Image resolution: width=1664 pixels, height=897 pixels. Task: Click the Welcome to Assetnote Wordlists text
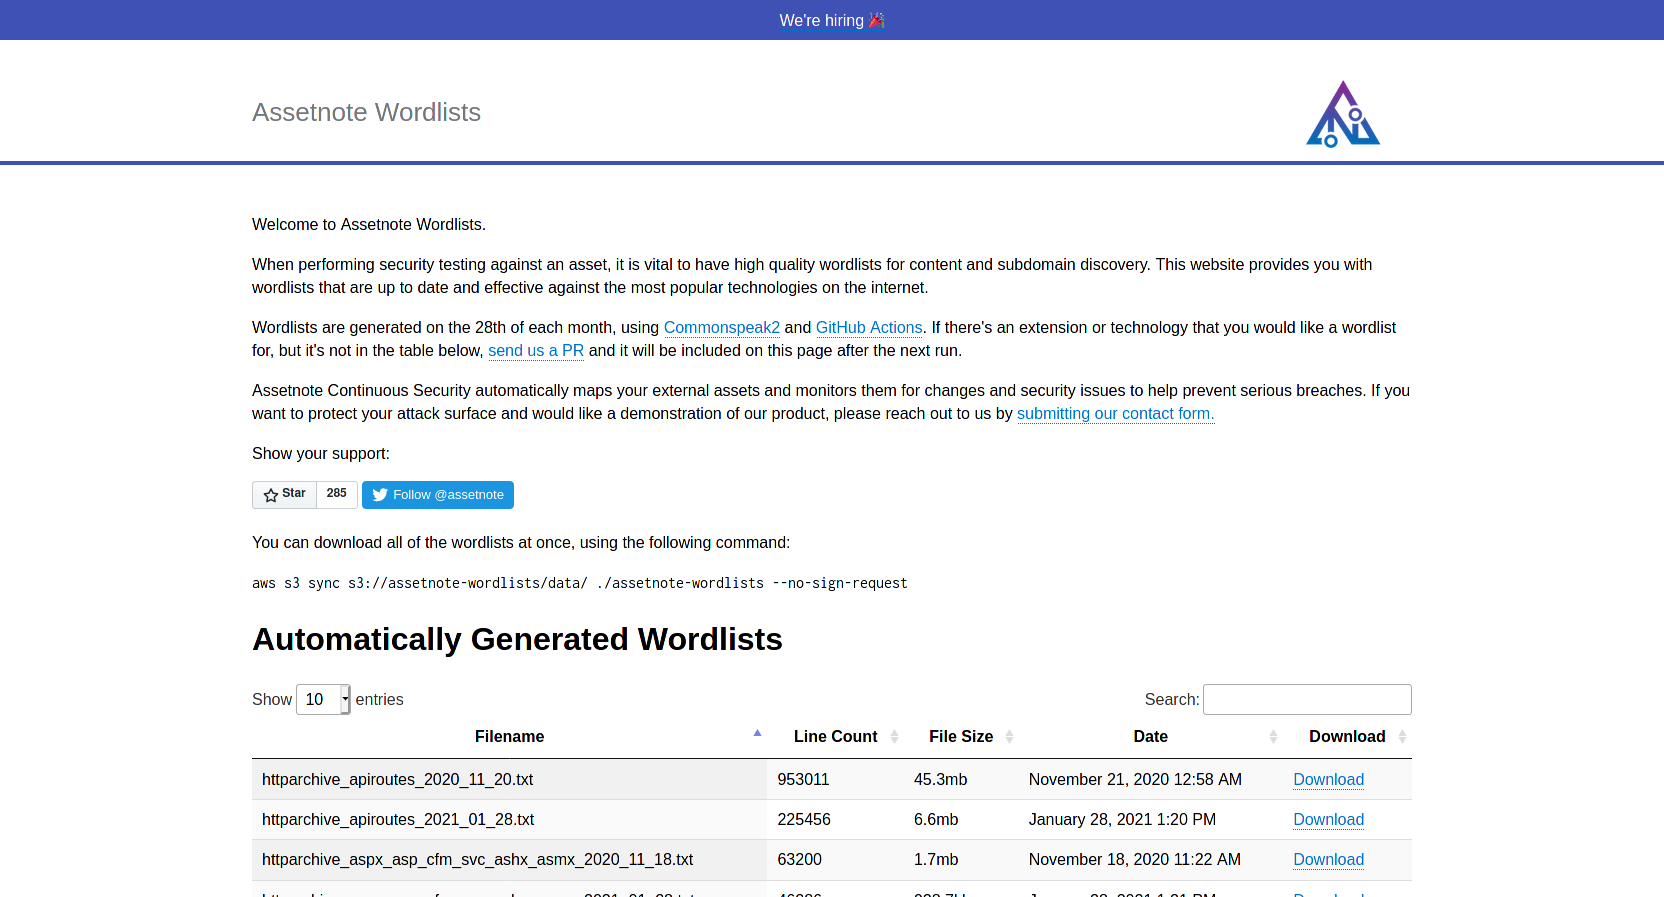pos(369,224)
